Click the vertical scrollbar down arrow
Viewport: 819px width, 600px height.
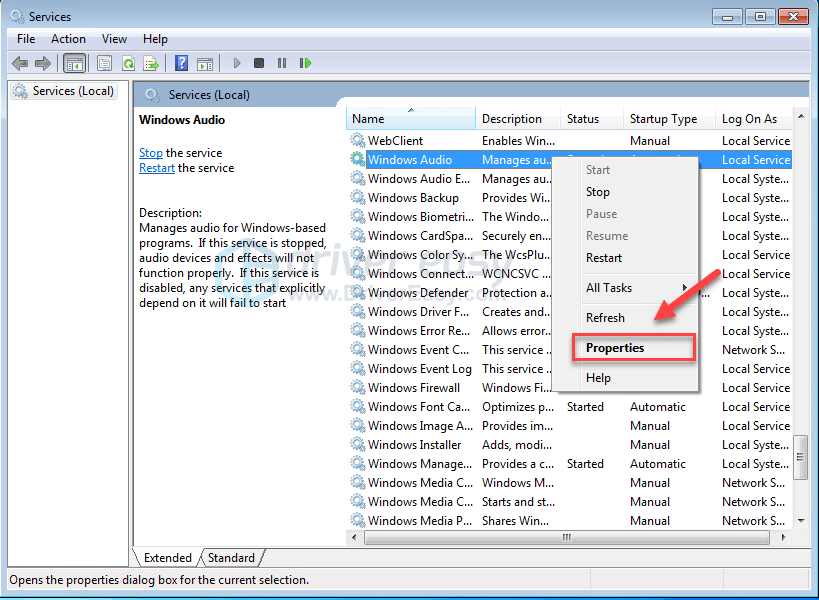click(801, 521)
